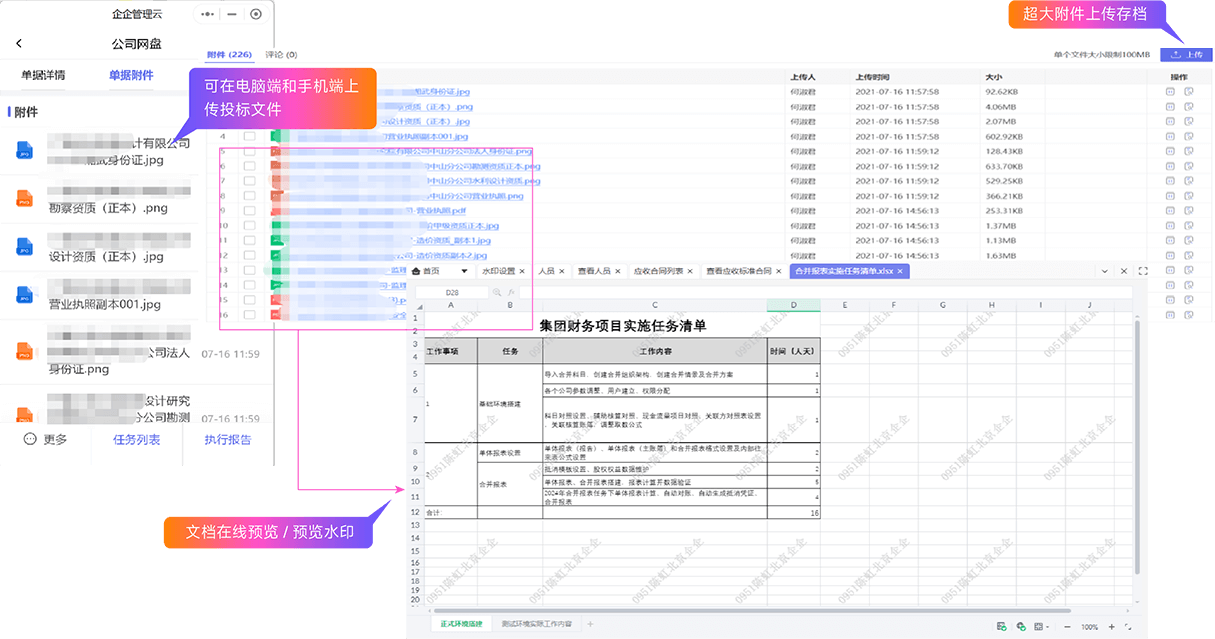
Task: Zoom out with the minus icon
Action: (1065, 627)
